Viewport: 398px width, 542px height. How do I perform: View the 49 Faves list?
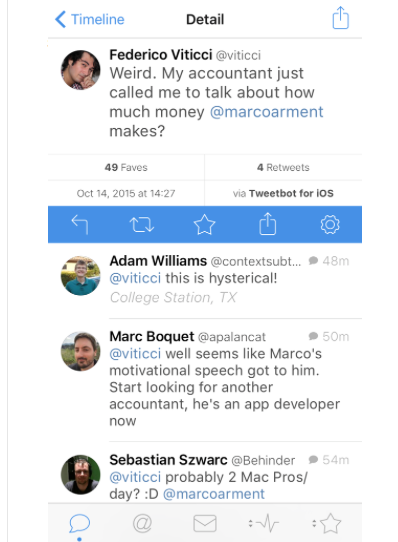[126, 168]
